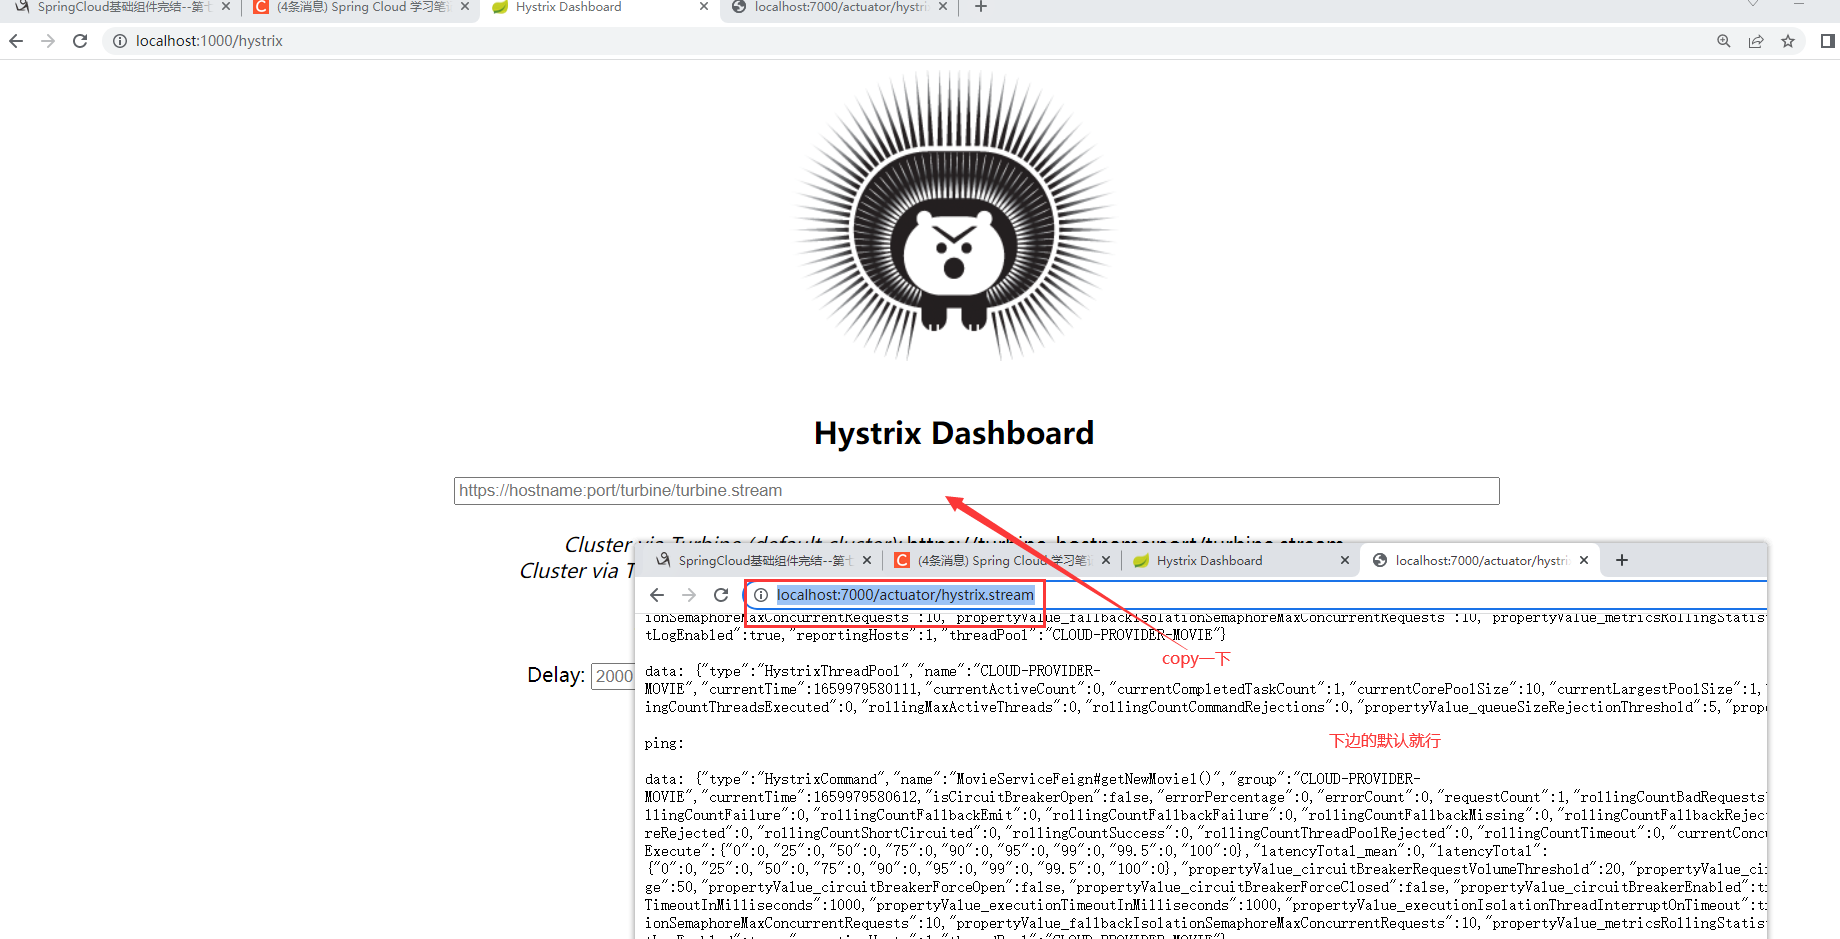Focus the main address bar URL
Image resolution: width=1840 pixels, height=939 pixels.
pos(209,41)
